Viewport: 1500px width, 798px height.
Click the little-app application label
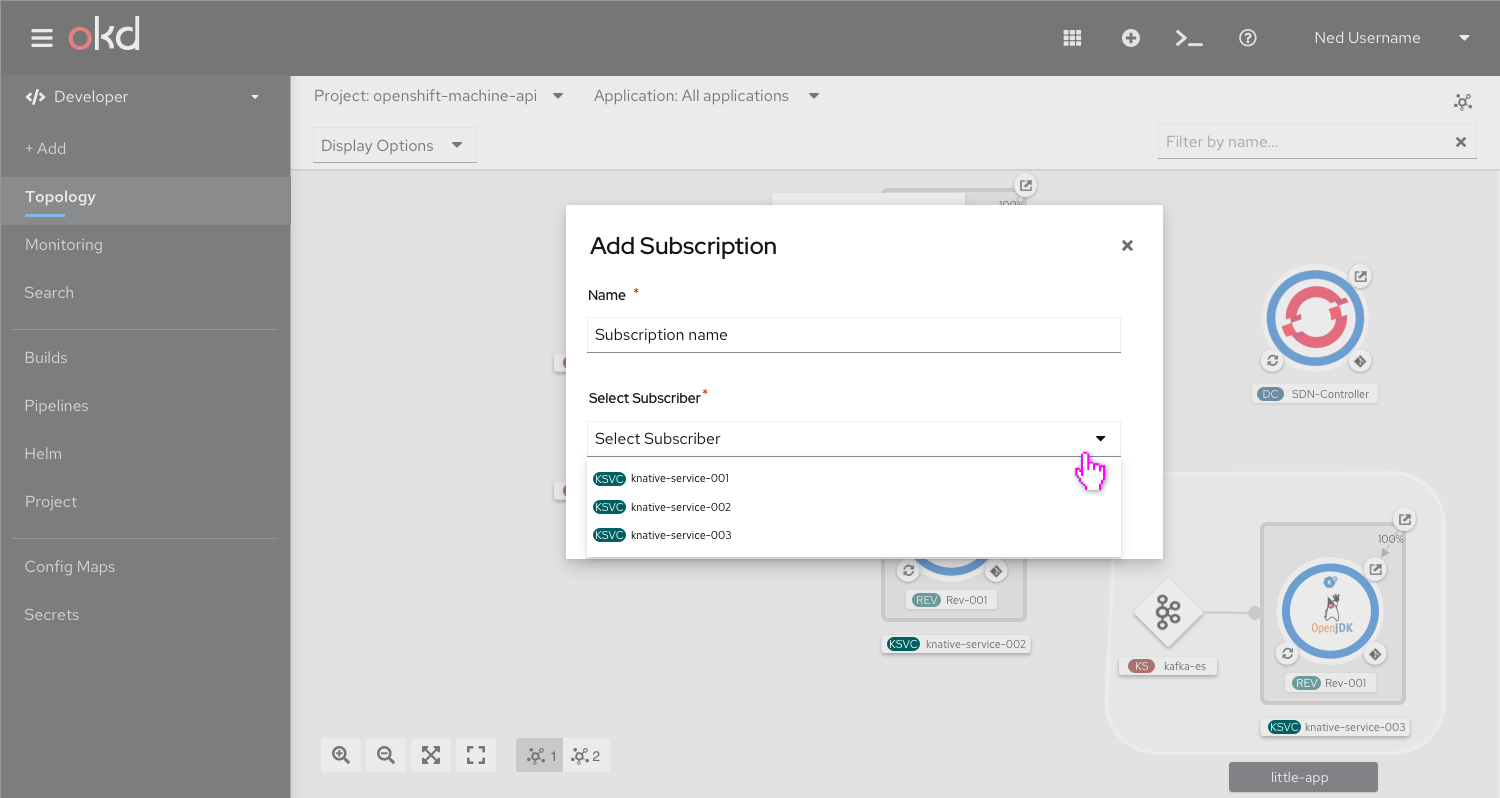(1303, 777)
